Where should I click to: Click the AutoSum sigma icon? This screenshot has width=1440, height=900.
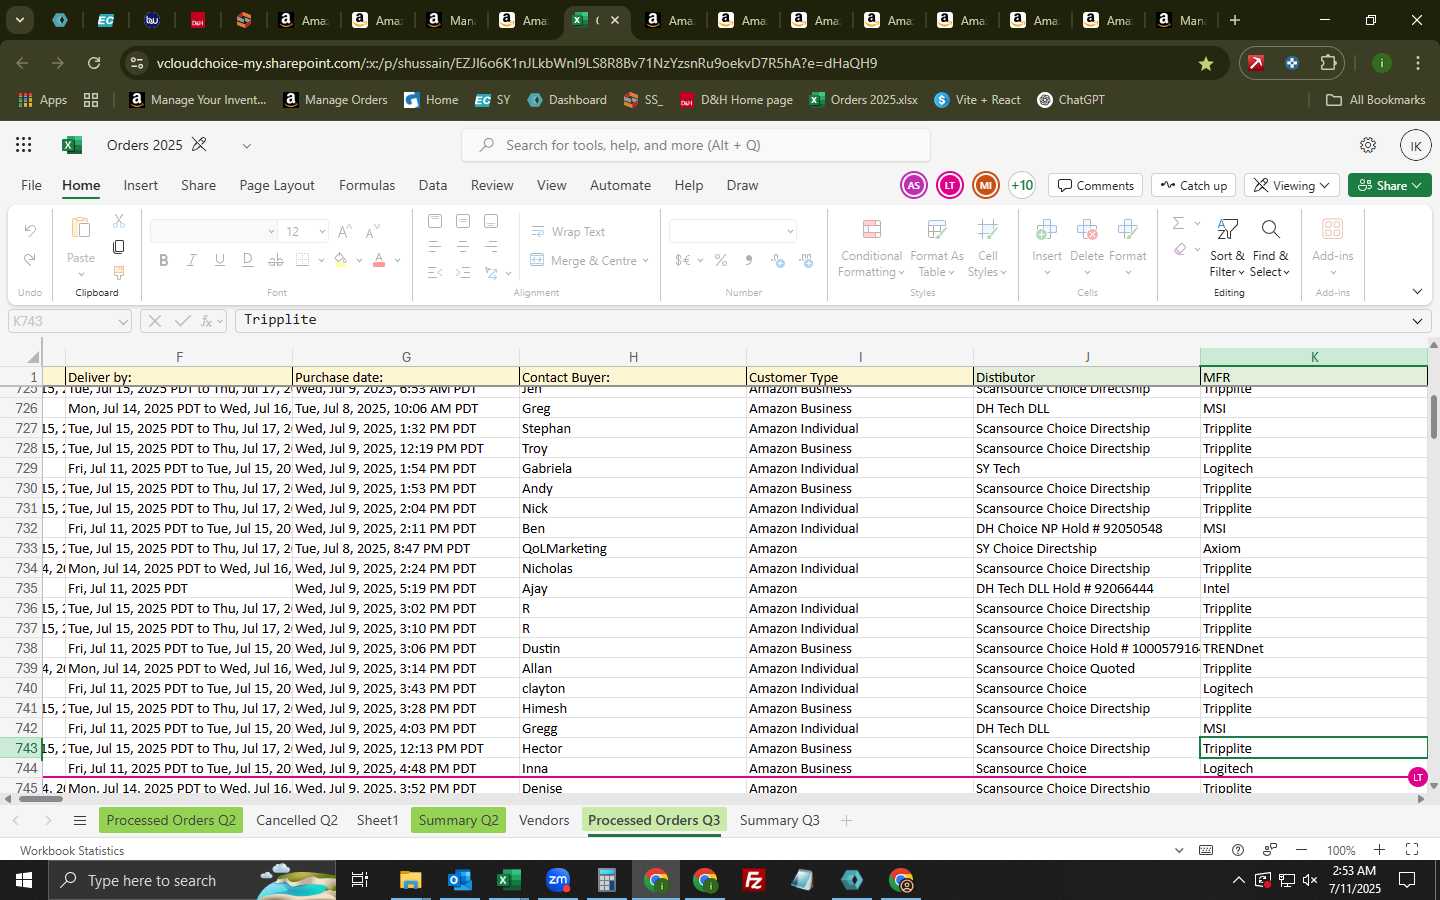click(x=1178, y=223)
